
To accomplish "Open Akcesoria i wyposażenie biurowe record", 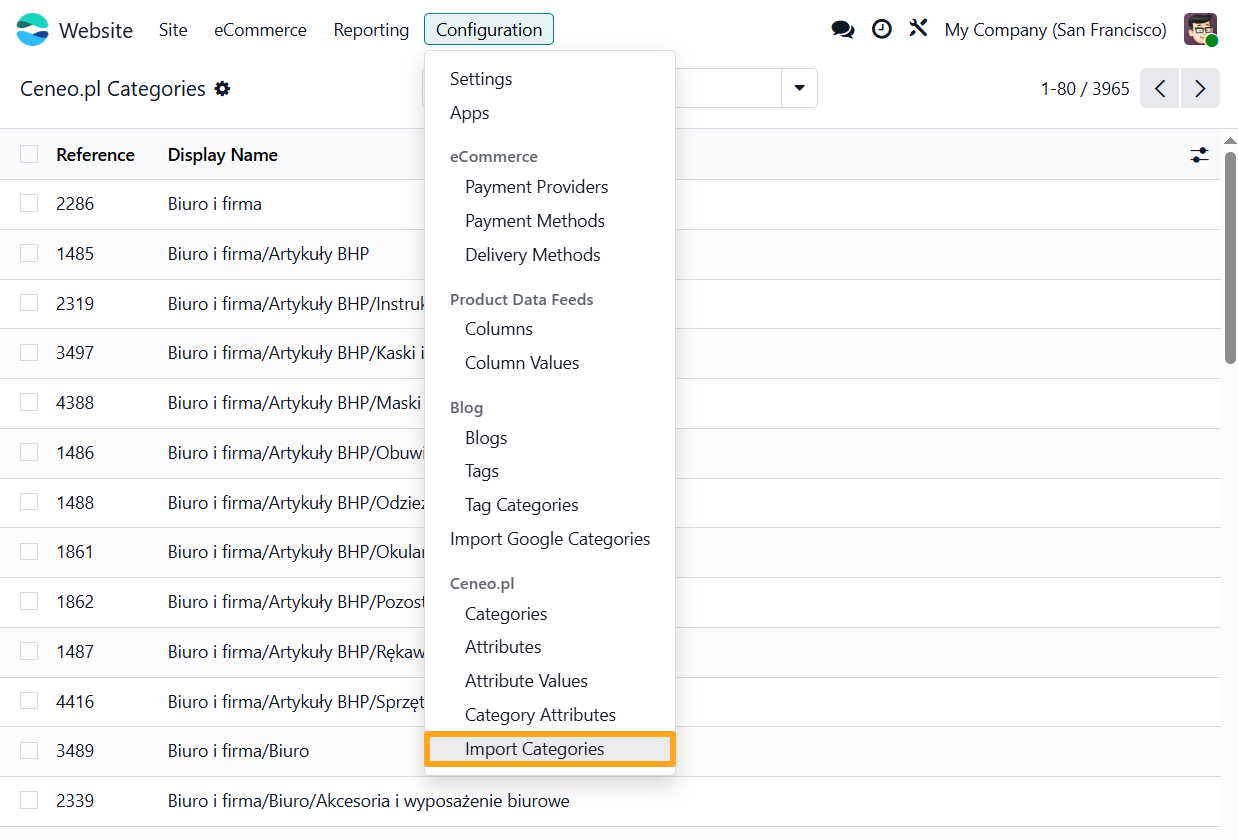I will tap(369, 801).
